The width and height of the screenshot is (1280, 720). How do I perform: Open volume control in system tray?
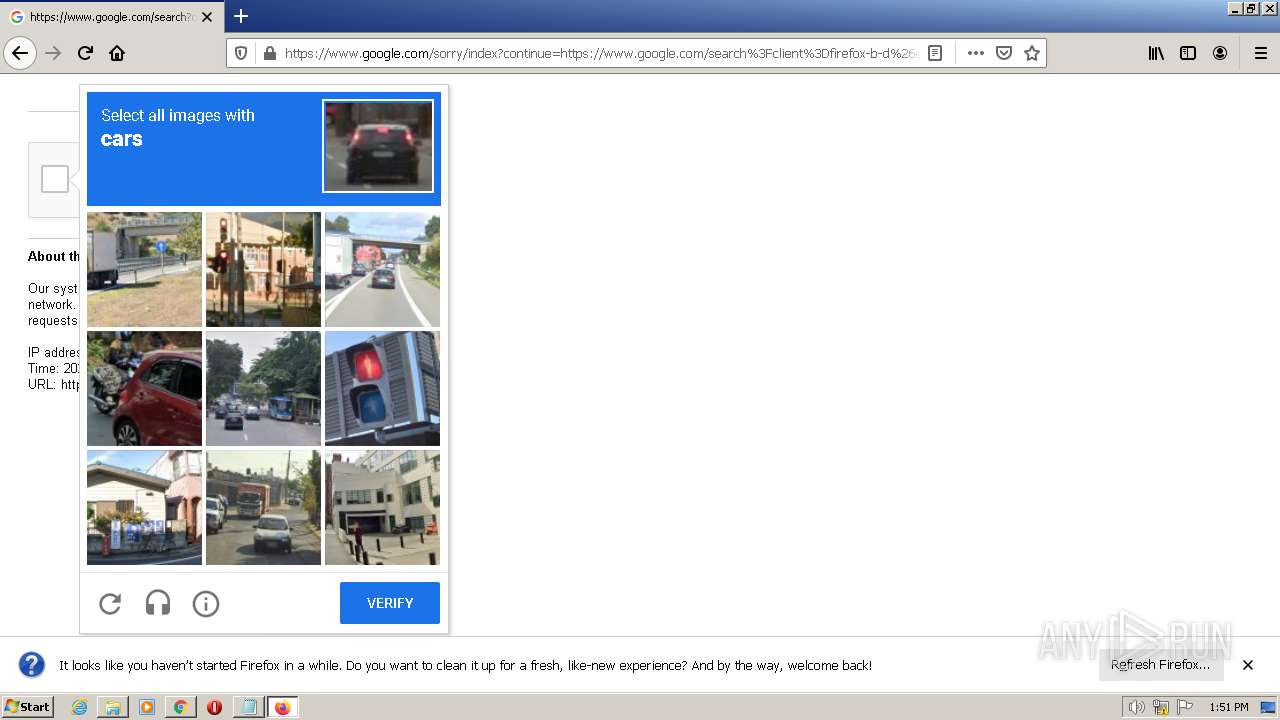coord(1136,707)
